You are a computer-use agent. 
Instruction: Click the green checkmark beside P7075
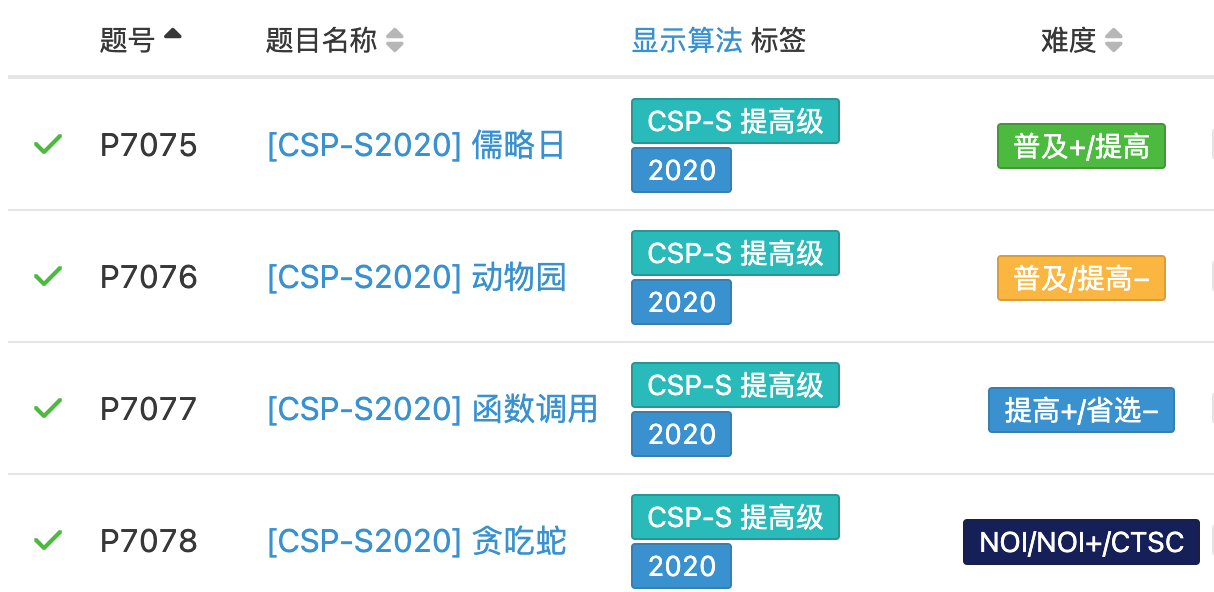48,145
